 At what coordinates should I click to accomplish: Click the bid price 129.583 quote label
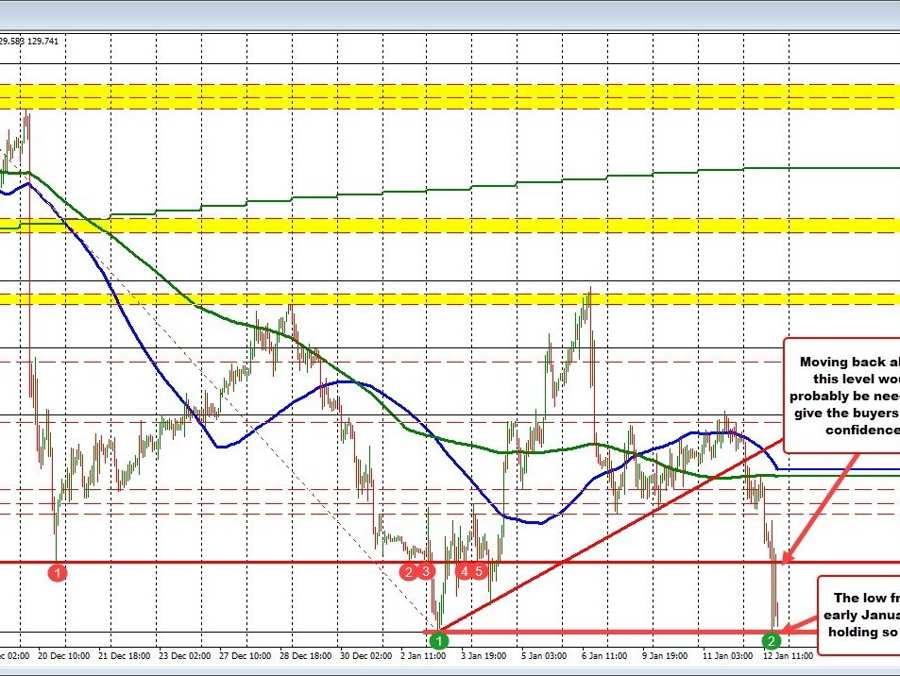point(12,41)
